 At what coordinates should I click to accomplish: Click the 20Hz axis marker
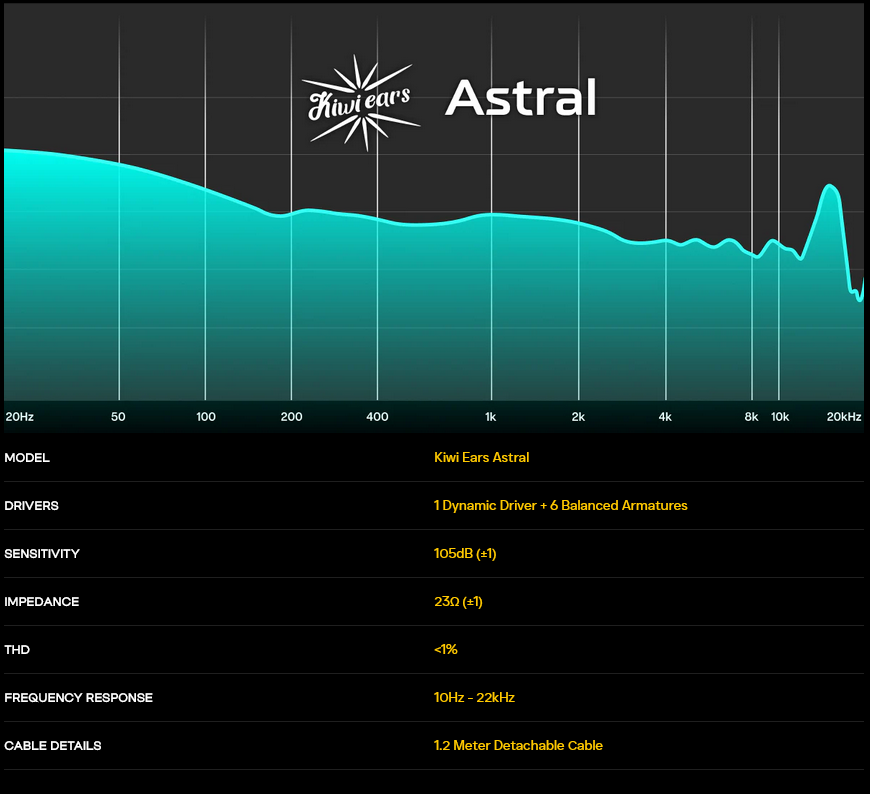22,417
